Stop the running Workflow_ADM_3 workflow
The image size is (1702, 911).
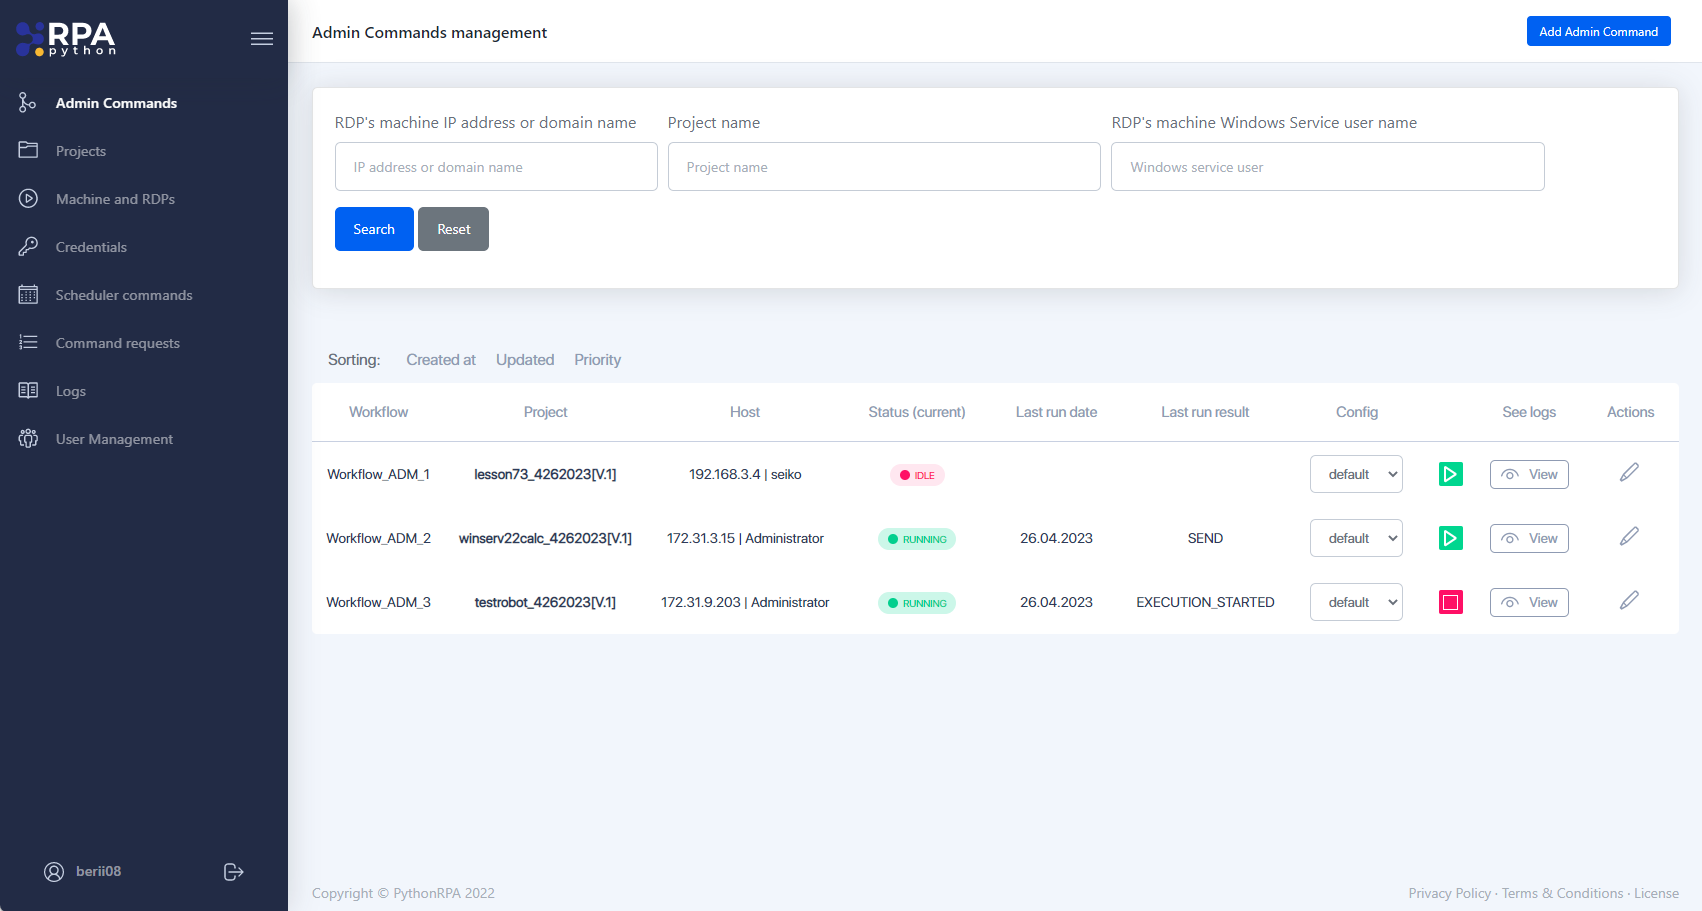1450,601
